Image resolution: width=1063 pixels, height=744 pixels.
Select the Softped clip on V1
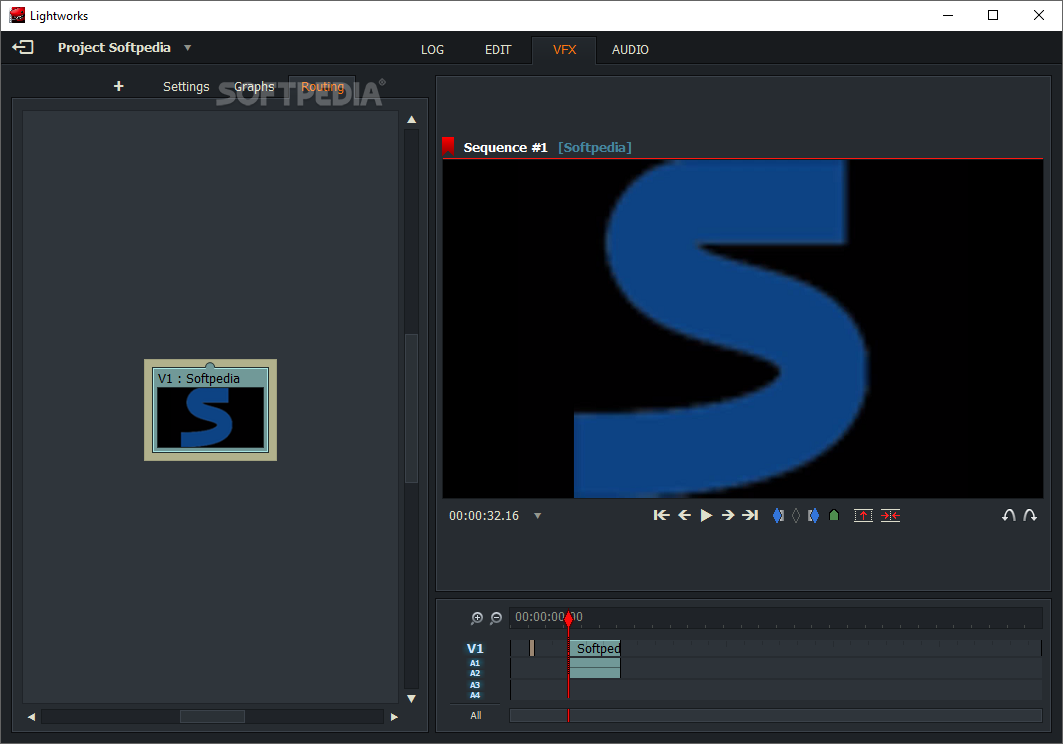(595, 648)
